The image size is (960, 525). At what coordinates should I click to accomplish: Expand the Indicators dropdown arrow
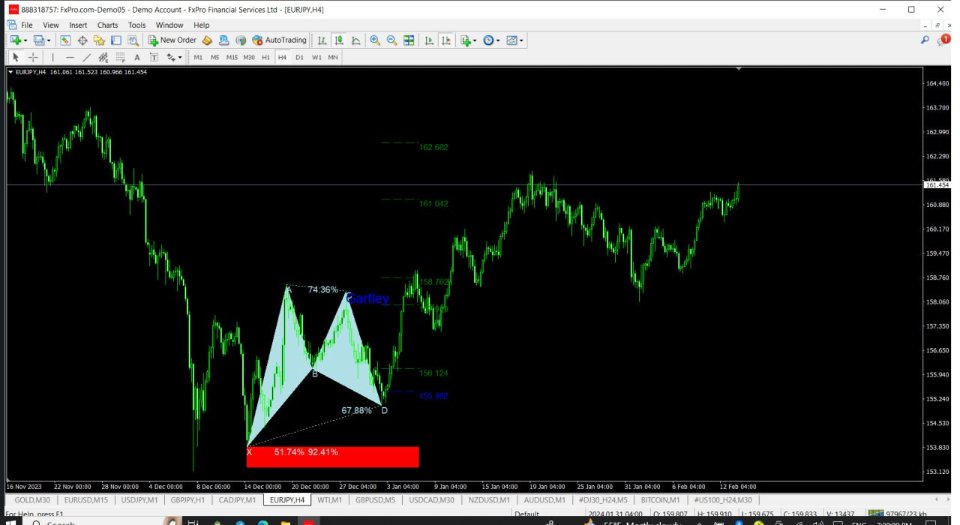click(475, 40)
